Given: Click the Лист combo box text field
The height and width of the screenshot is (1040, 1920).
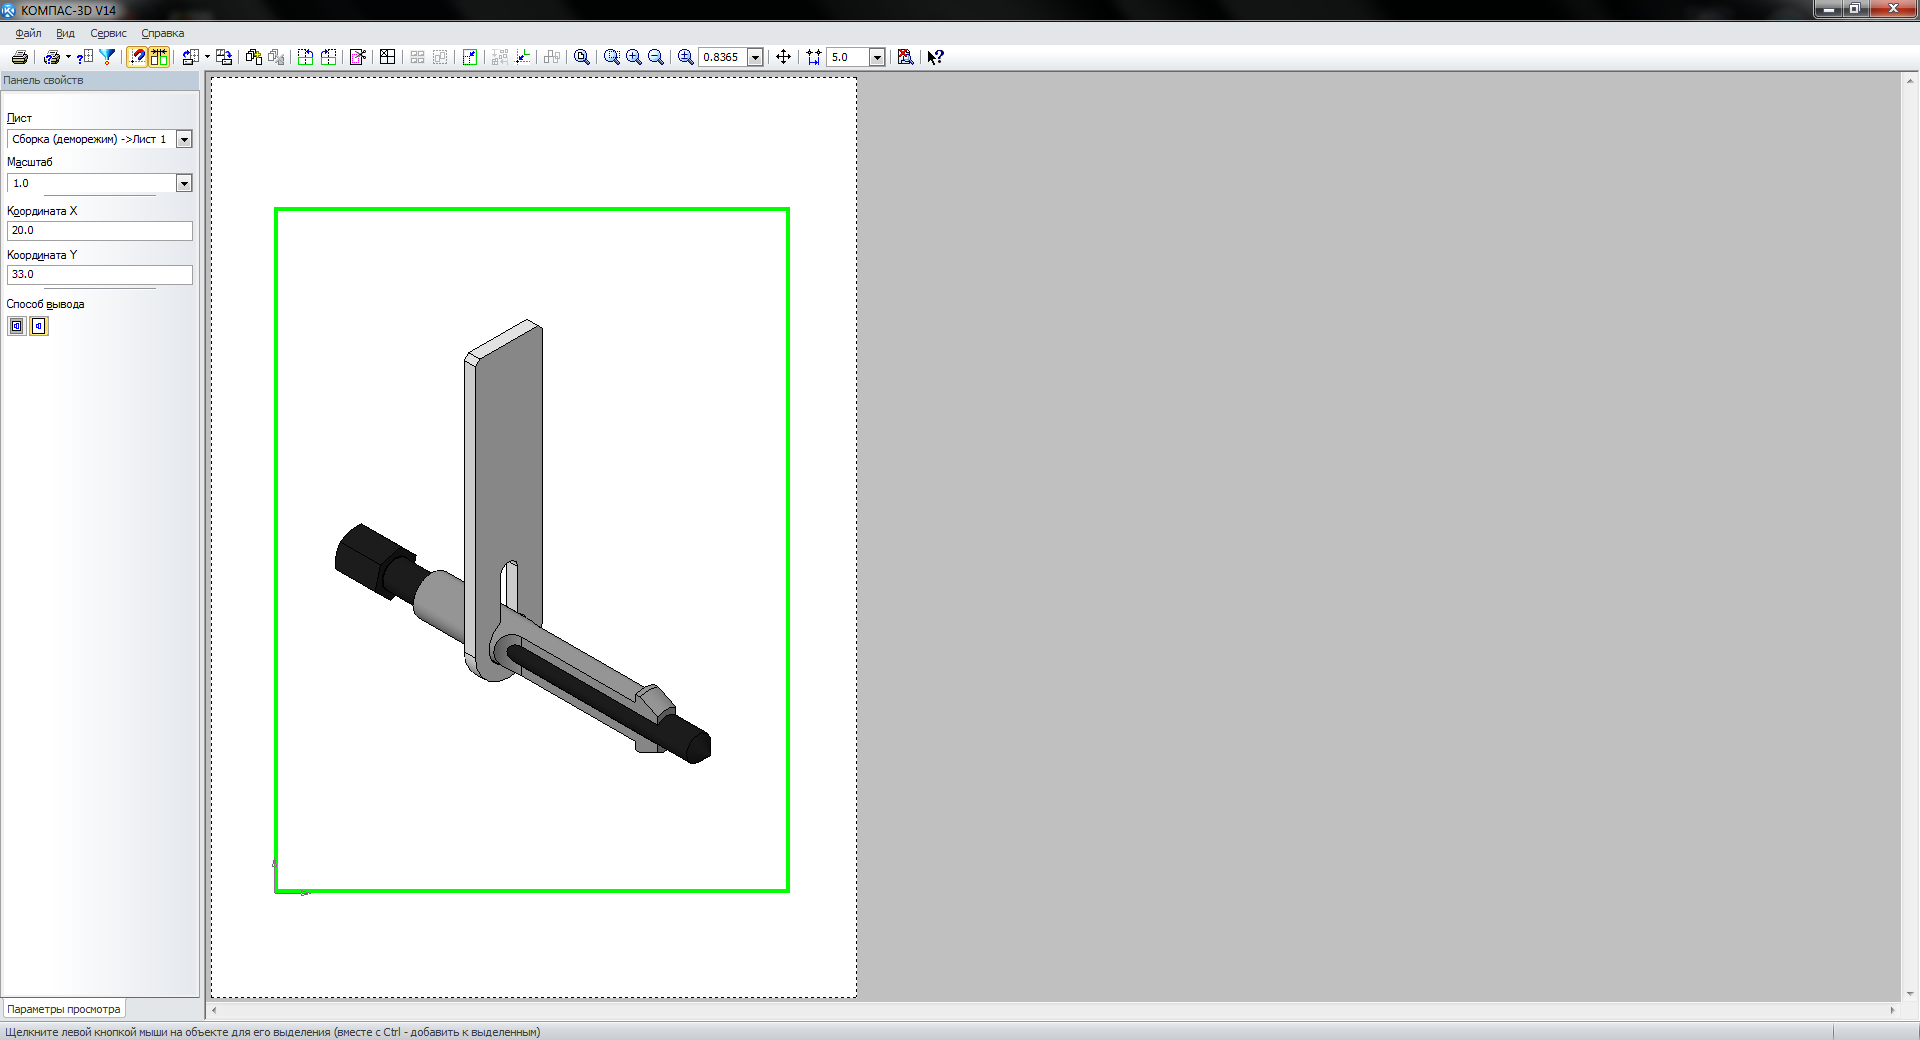Looking at the screenshot, I should [91, 139].
